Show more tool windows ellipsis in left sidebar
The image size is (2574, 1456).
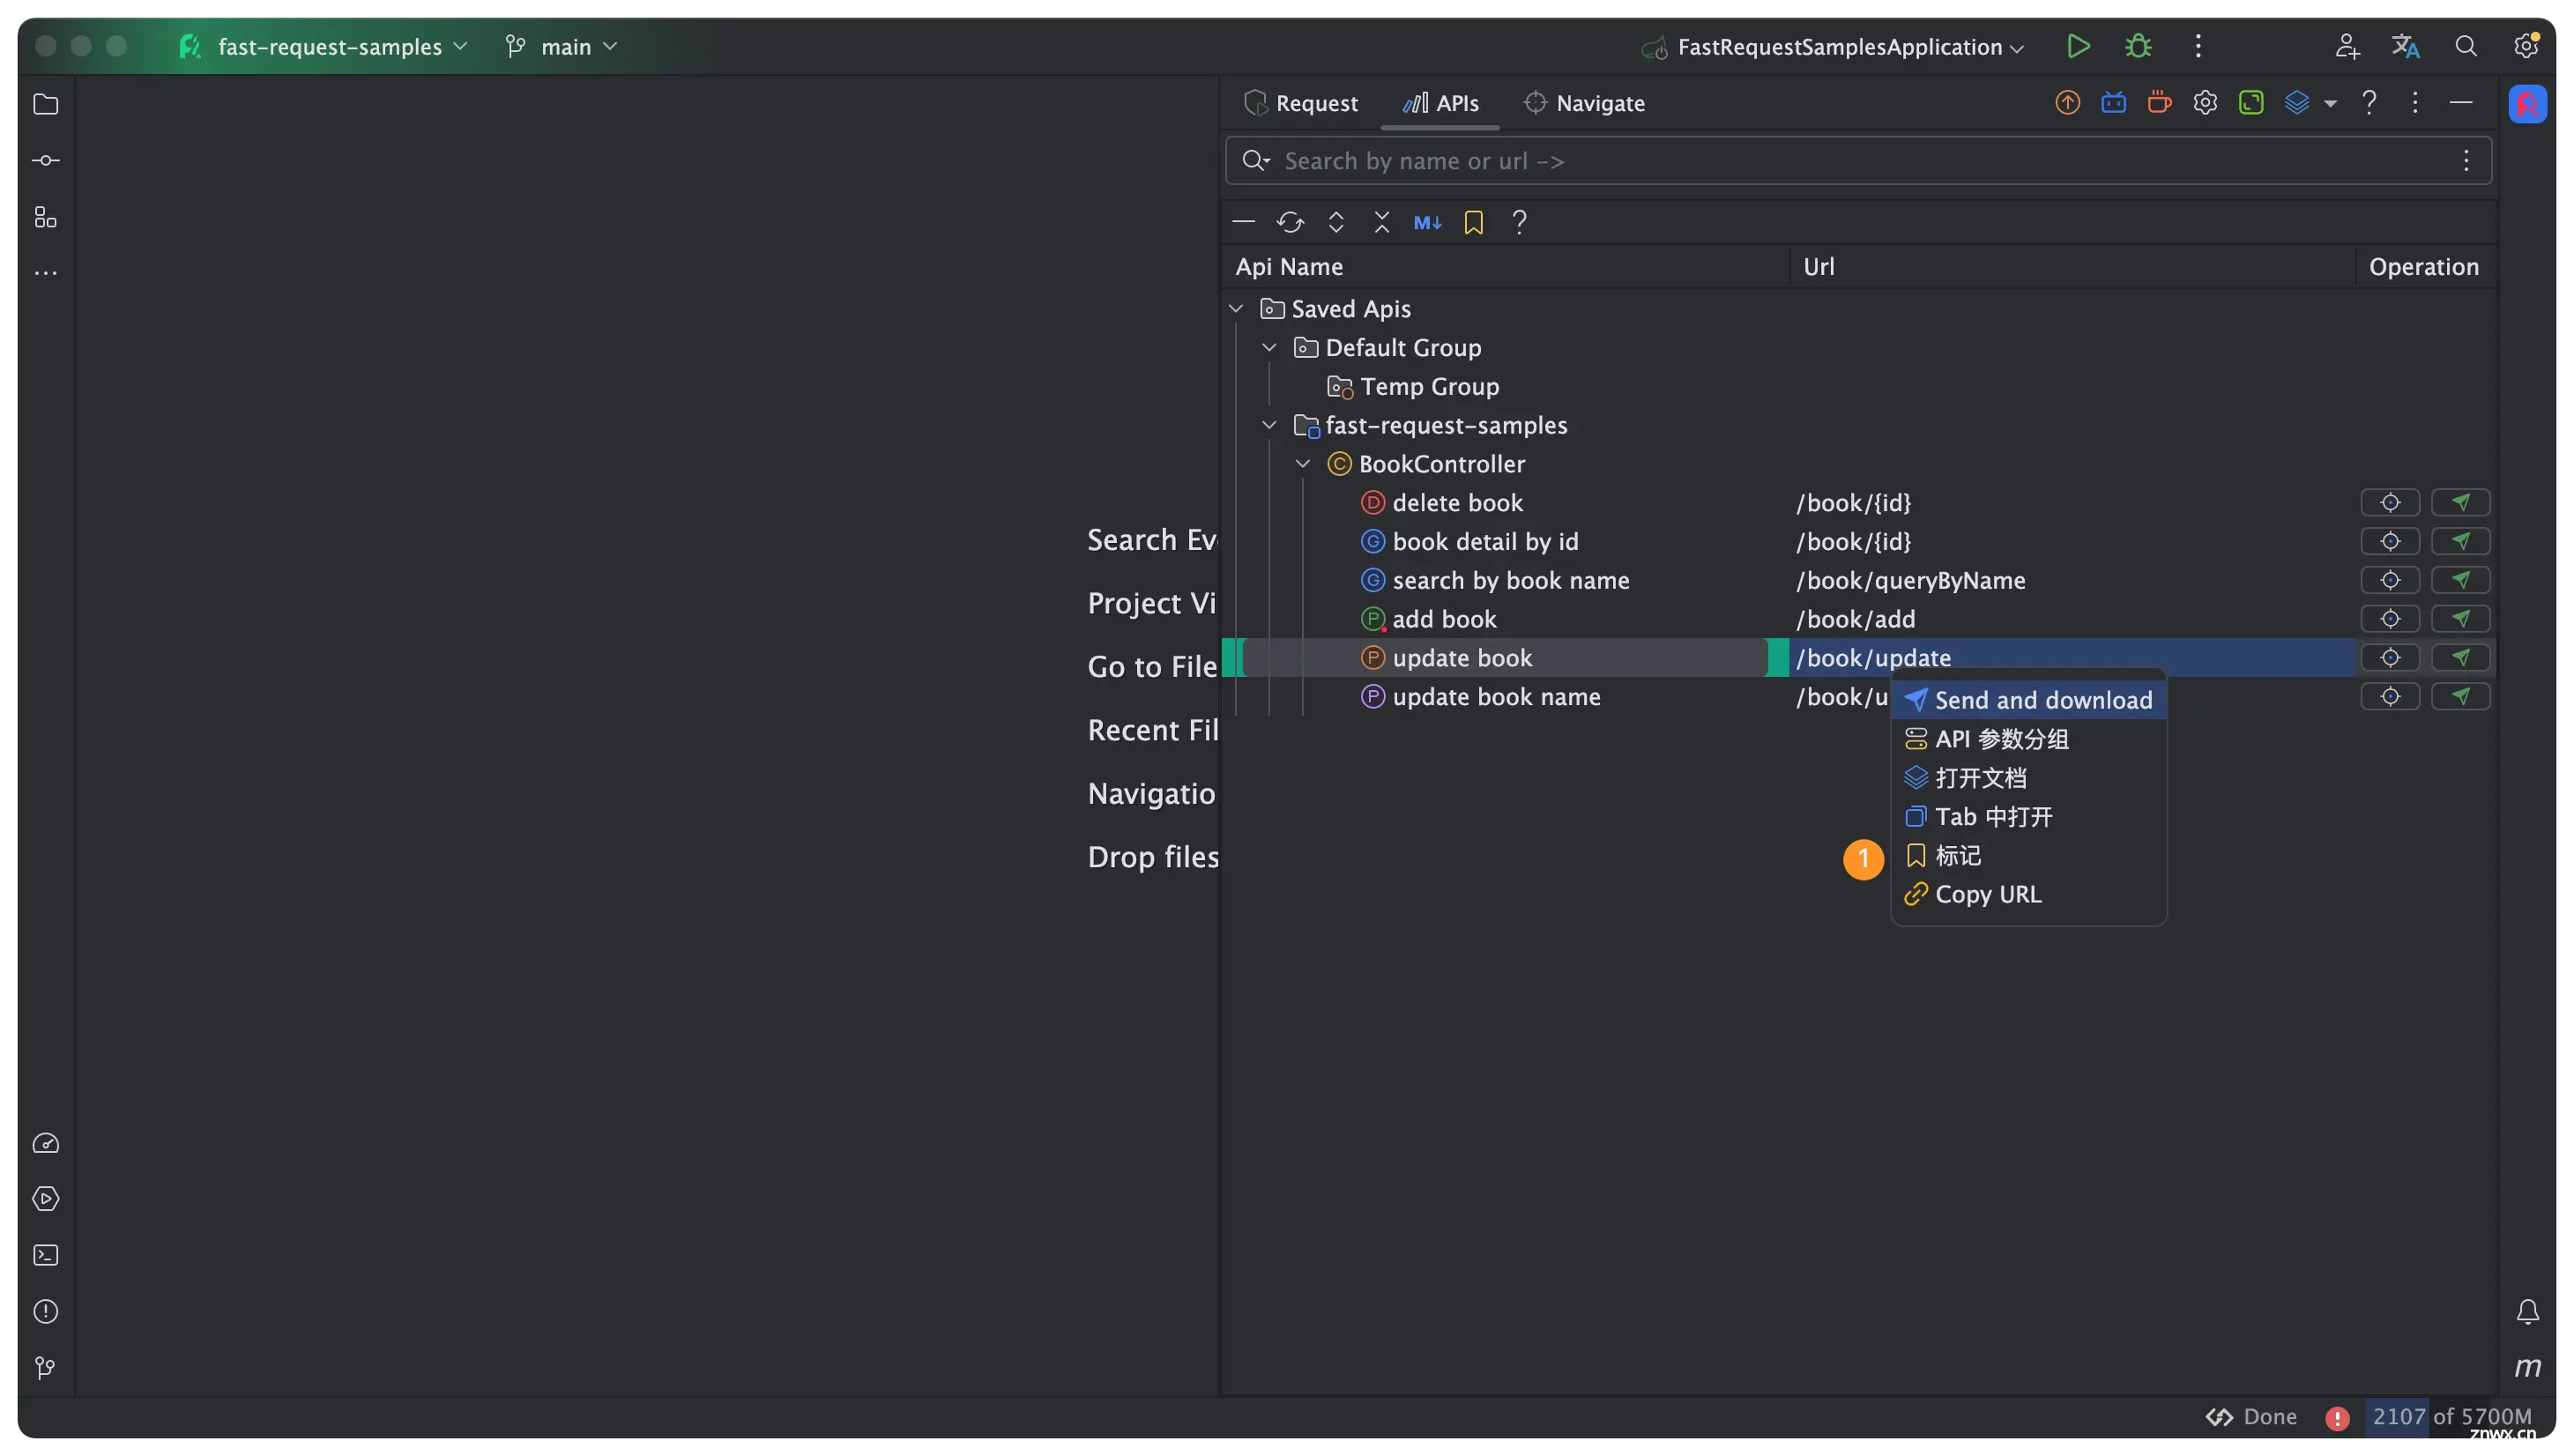coord(46,272)
